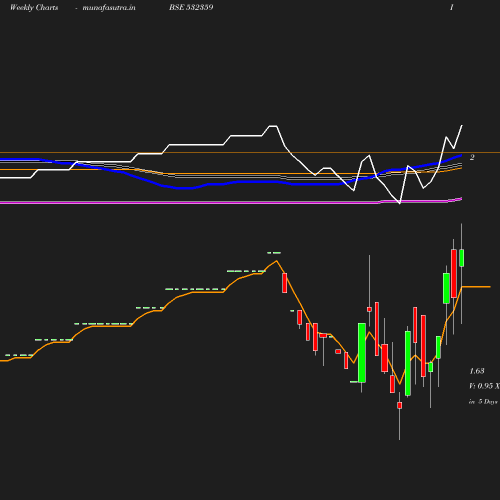Click the 'munafasutra.in' watermark text
Viewport: 500px width, 500px height.
click(109, 7)
